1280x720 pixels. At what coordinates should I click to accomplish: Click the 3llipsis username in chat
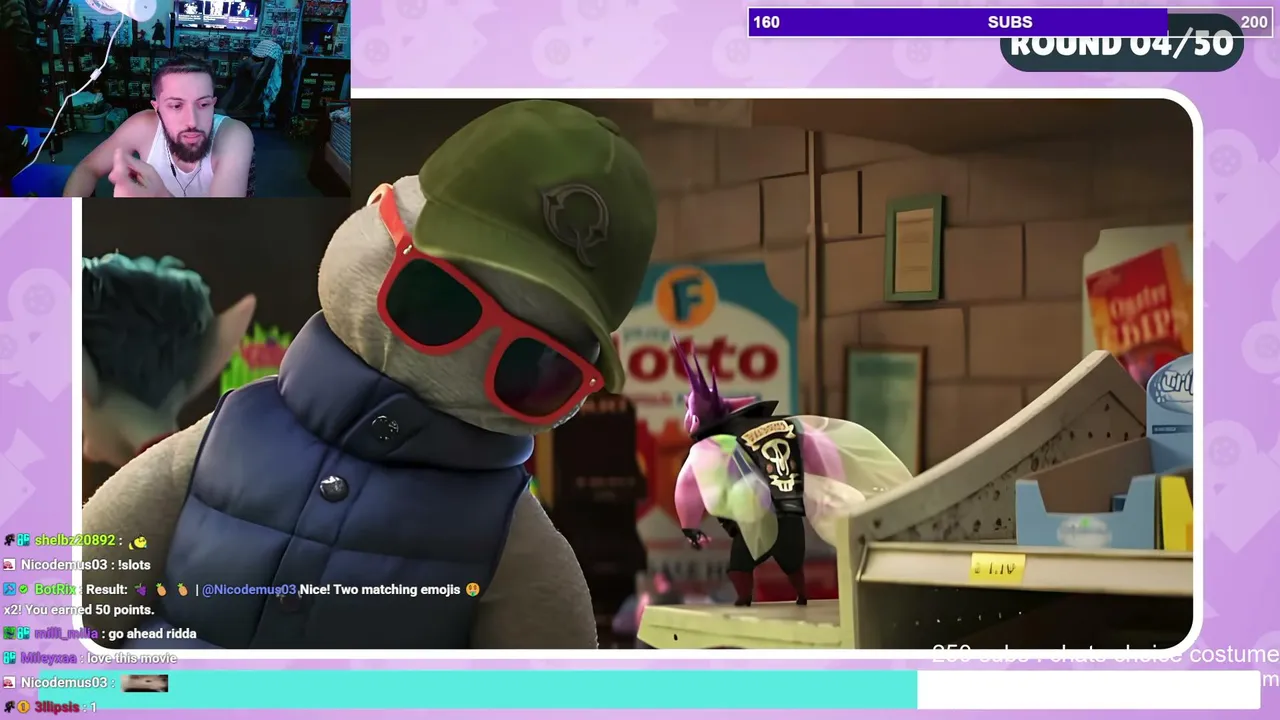click(x=57, y=707)
